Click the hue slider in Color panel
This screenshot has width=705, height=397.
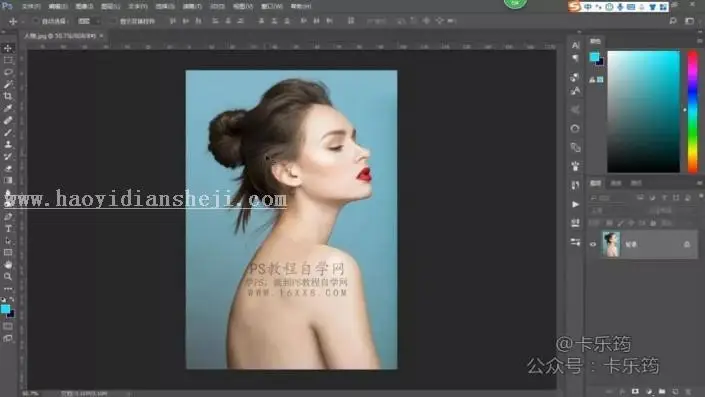[692, 112]
